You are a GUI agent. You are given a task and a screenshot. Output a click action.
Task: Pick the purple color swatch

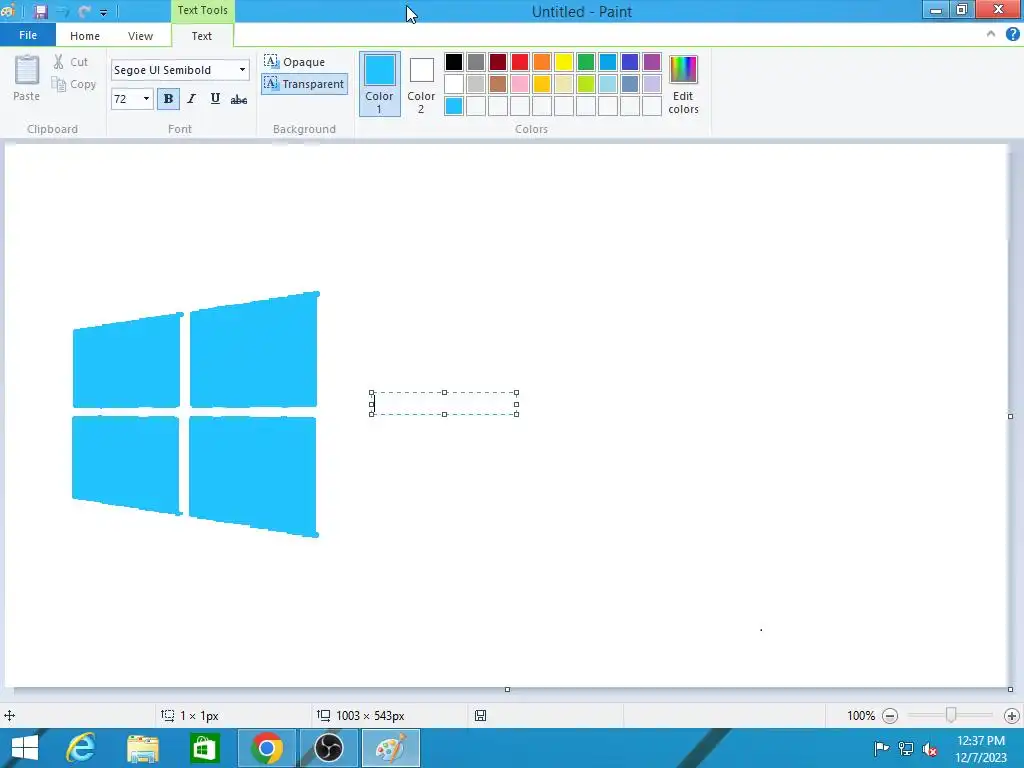pos(652,62)
